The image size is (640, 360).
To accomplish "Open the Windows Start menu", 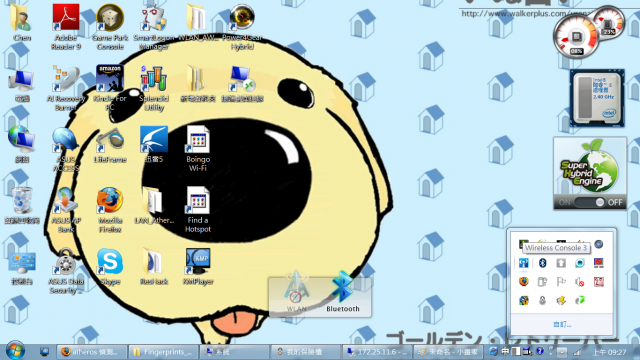I will point(15,351).
